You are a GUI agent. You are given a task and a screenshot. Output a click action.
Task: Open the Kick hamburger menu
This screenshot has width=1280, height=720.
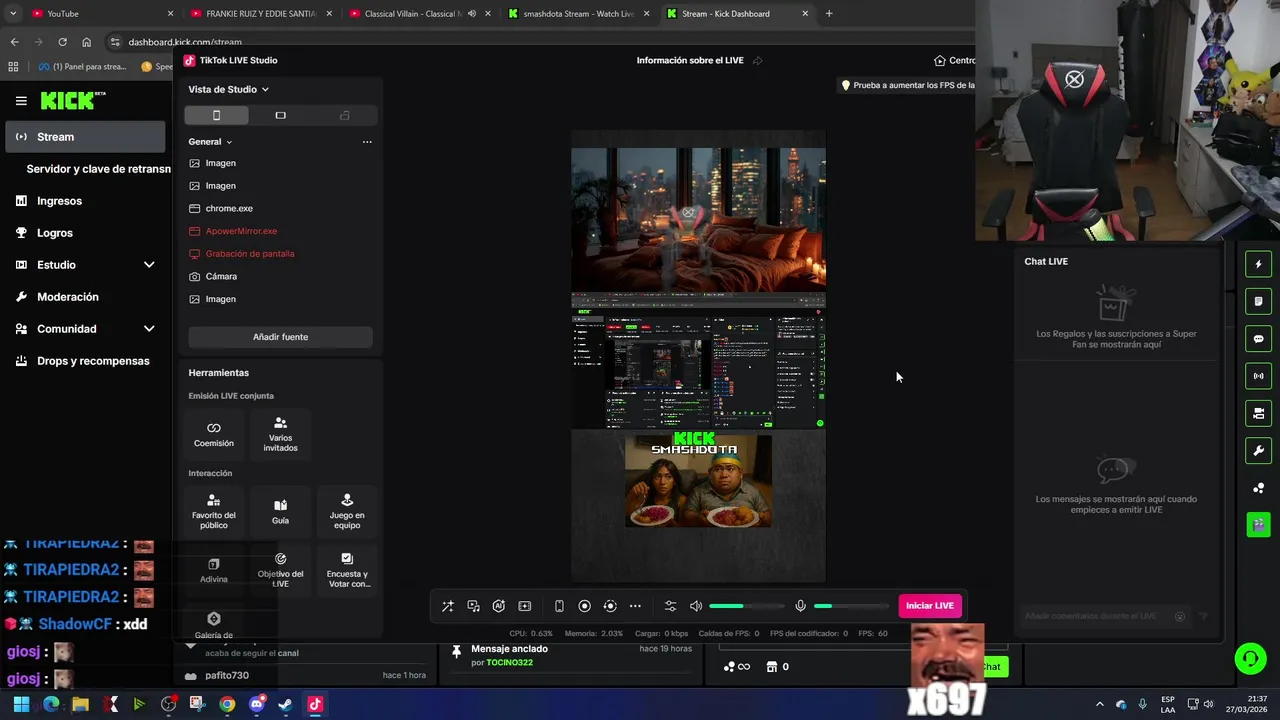click(21, 101)
